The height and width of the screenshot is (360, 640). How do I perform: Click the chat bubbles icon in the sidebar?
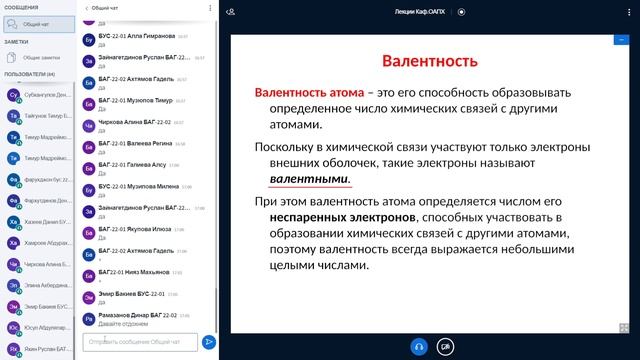12,24
